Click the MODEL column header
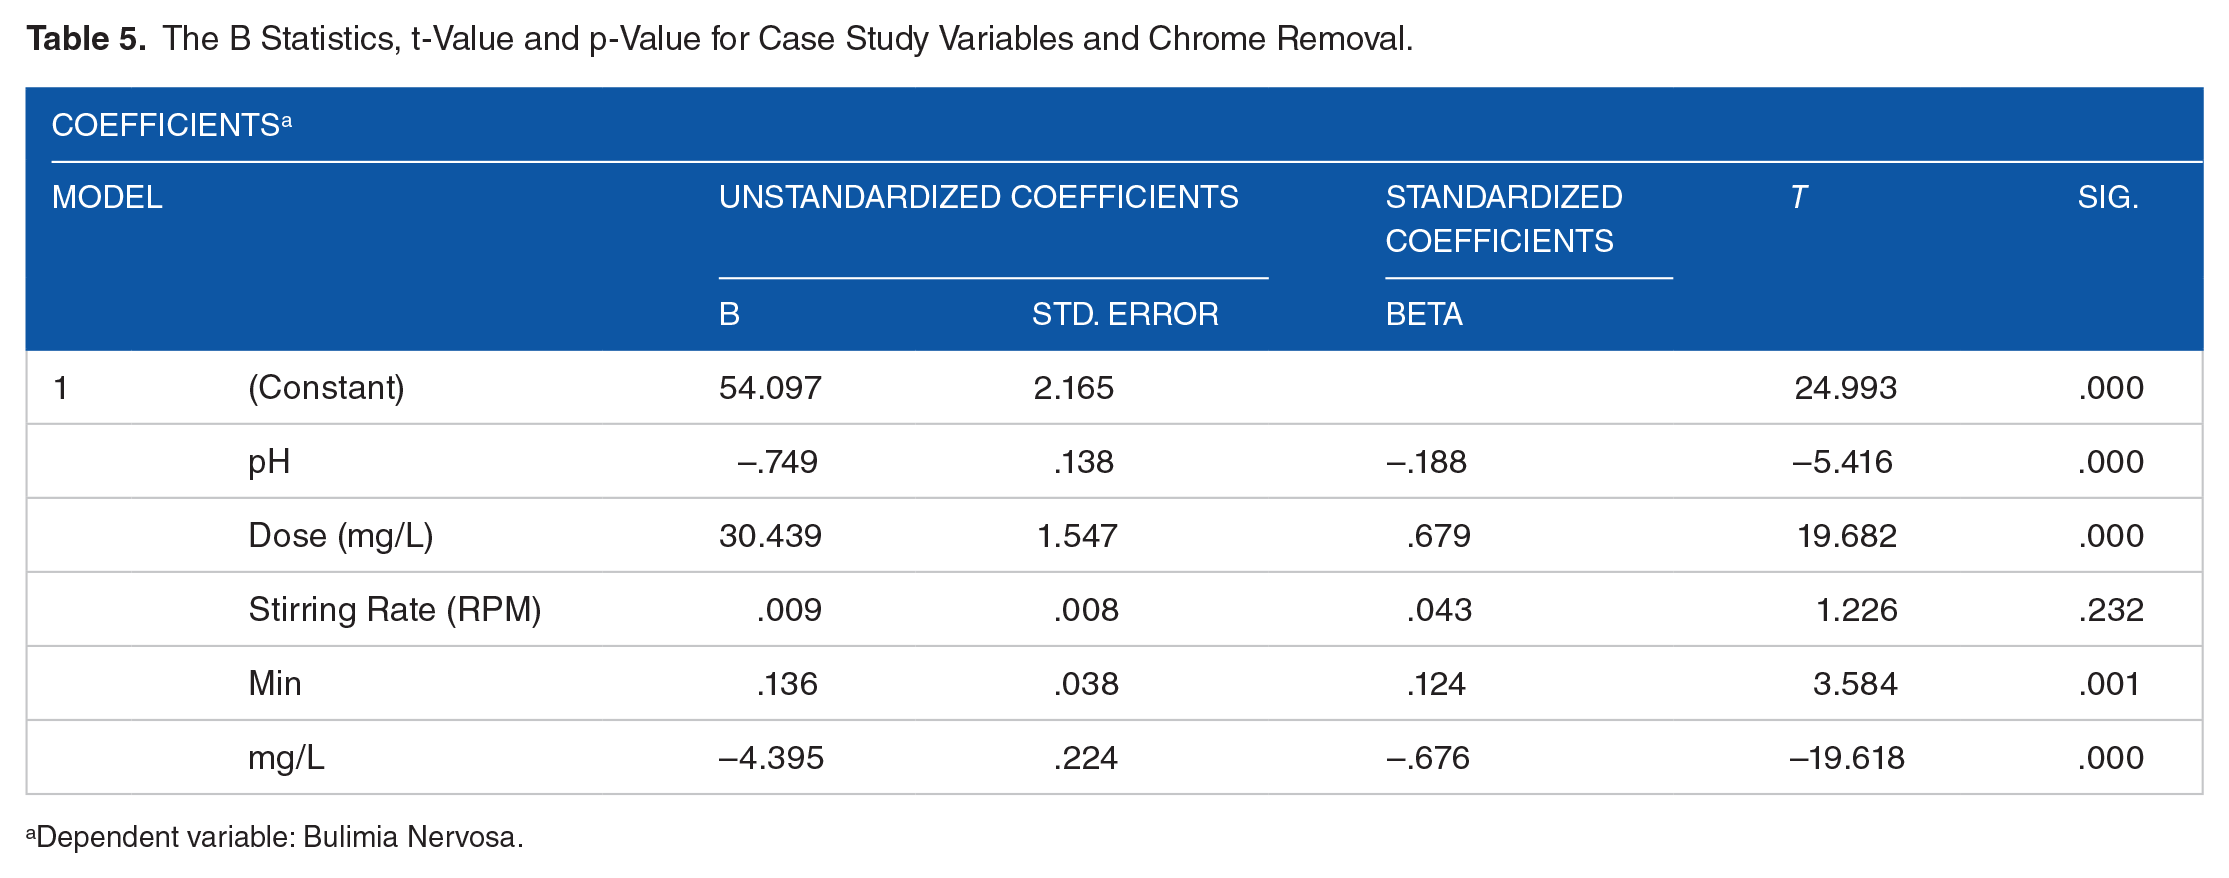Screen dimensions: 2229x878 pyautogui.click(x=107, y=197)
